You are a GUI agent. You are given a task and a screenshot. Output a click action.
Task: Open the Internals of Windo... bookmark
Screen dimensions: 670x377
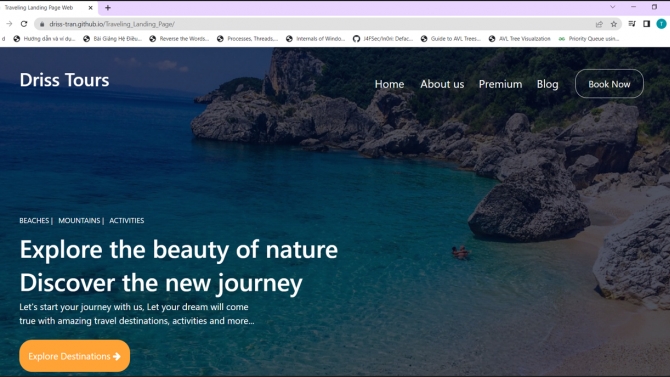click(316, 38)
